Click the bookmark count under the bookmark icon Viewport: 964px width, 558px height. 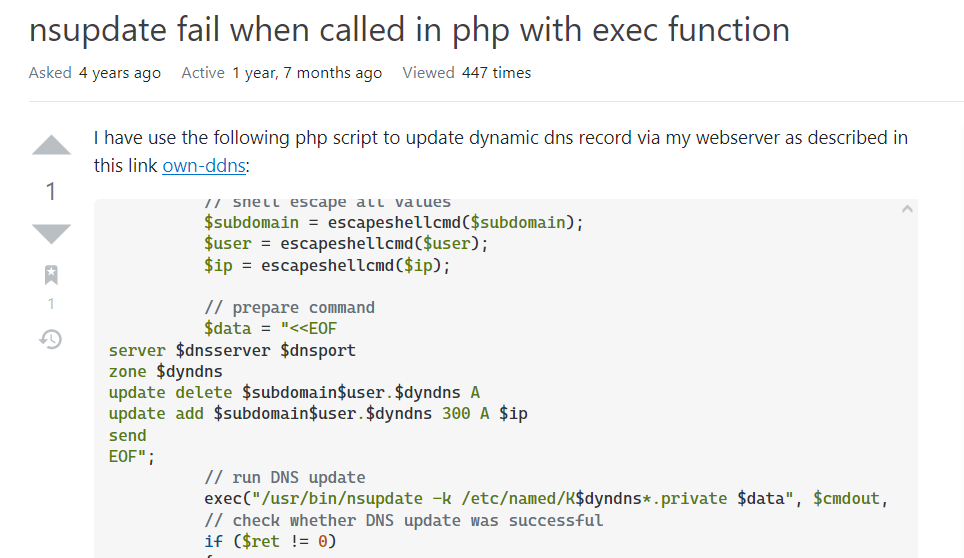coord(52,304)
